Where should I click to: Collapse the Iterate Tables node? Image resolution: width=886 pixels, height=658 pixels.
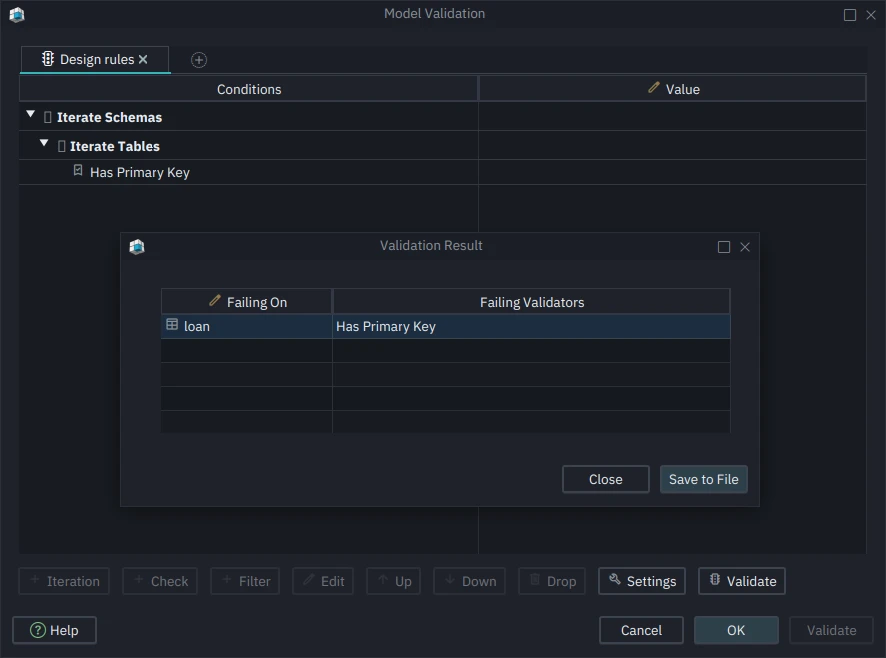pyautogui.click(x=44, y=143)
